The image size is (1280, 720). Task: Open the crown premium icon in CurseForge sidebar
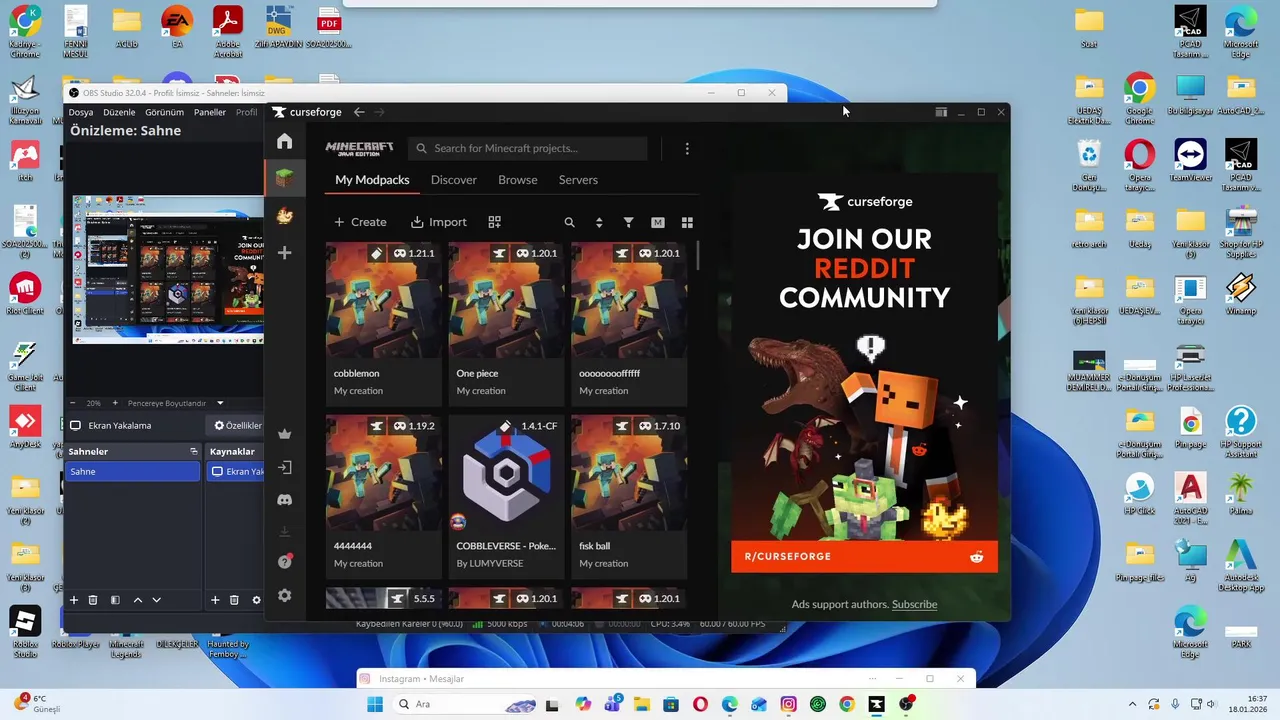(x=285, y=434)
